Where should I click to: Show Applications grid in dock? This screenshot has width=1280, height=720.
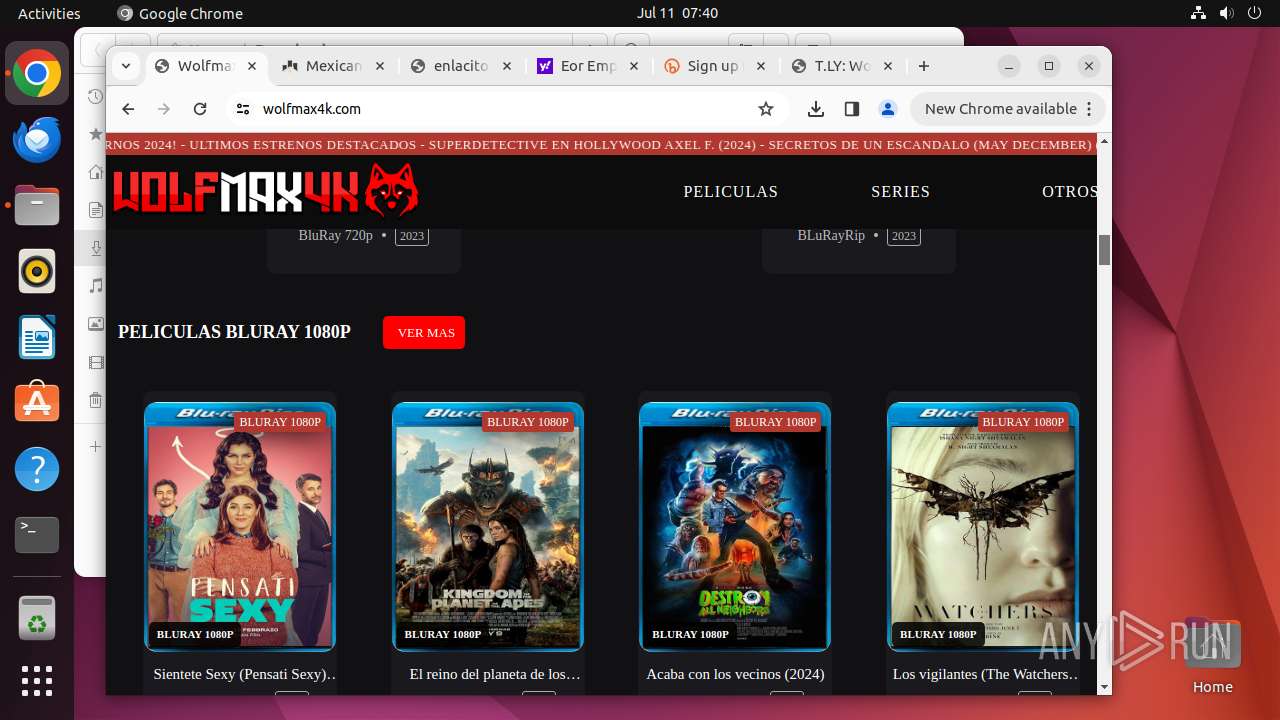[37, 680]
